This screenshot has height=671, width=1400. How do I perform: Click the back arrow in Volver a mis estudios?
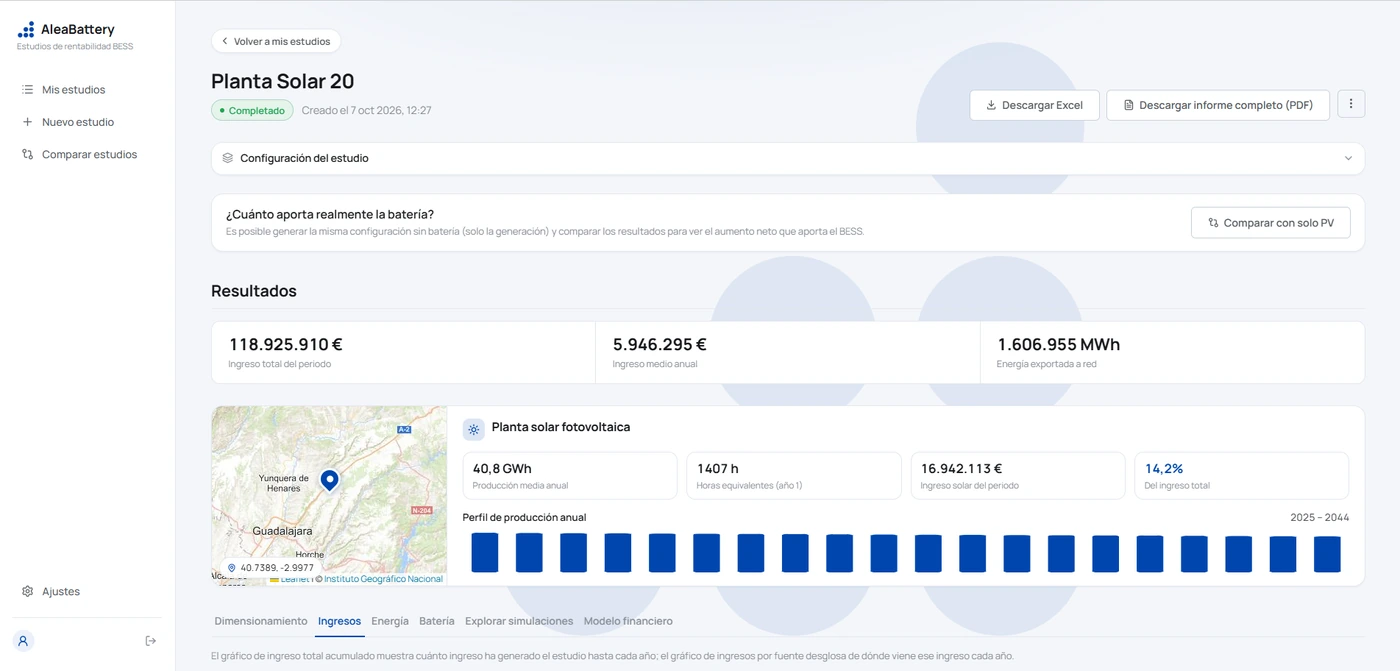225,41
